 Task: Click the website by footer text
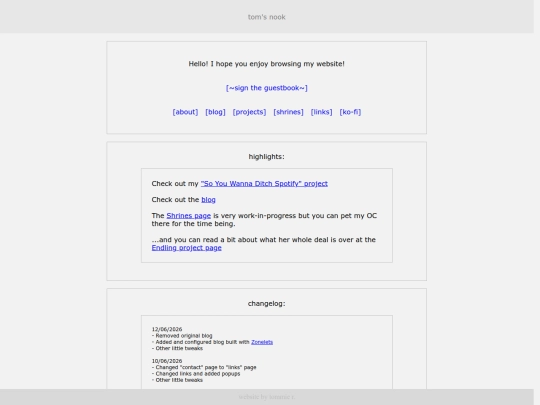coord(267,397)
